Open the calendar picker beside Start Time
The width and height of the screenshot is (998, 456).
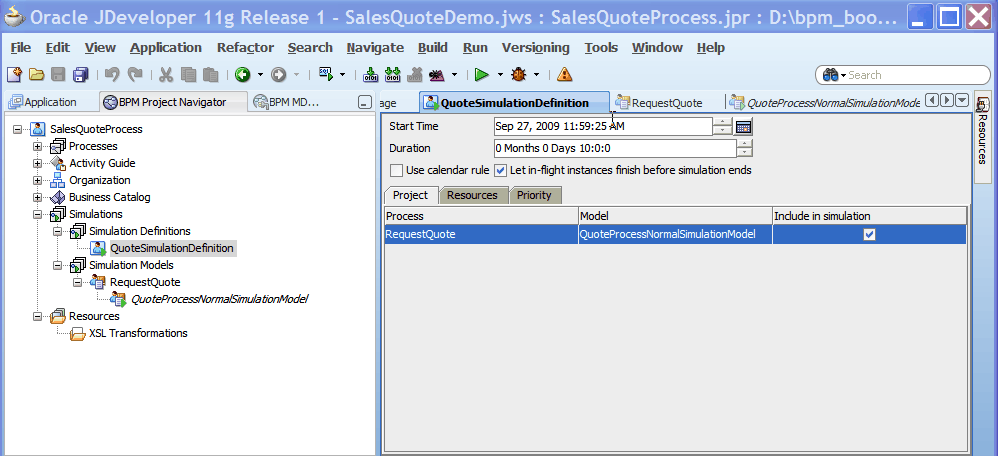click(x=743, y=127)
